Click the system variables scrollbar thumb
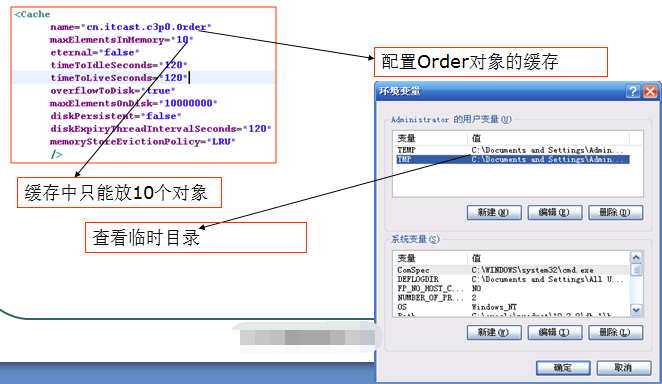662x384 pixels. pos(636,270)
